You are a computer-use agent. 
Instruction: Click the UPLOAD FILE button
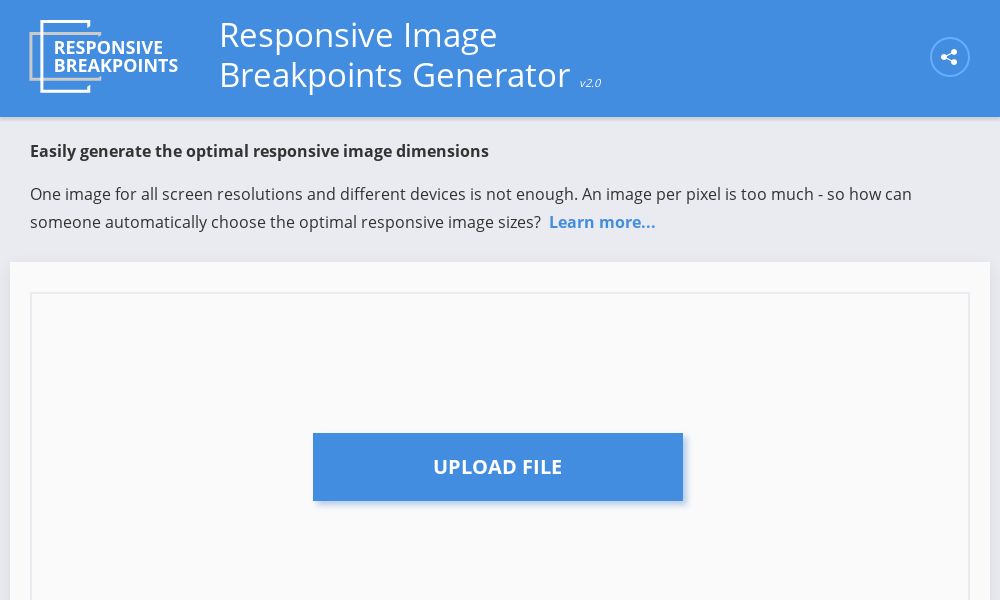497,466
